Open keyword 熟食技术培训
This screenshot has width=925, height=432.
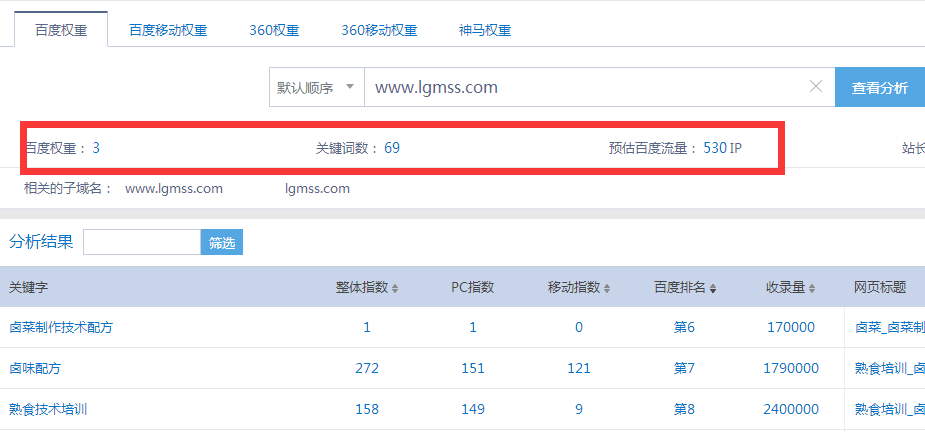[x=48, y=409]
